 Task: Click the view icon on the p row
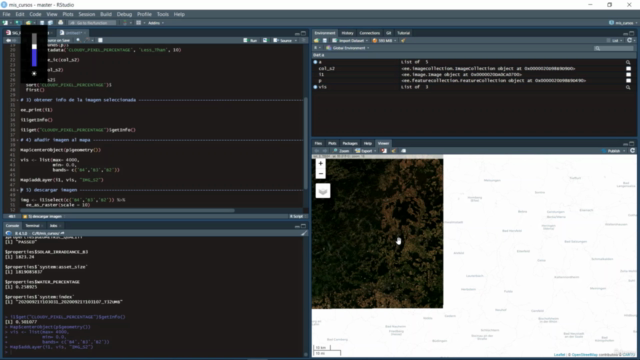629,81
